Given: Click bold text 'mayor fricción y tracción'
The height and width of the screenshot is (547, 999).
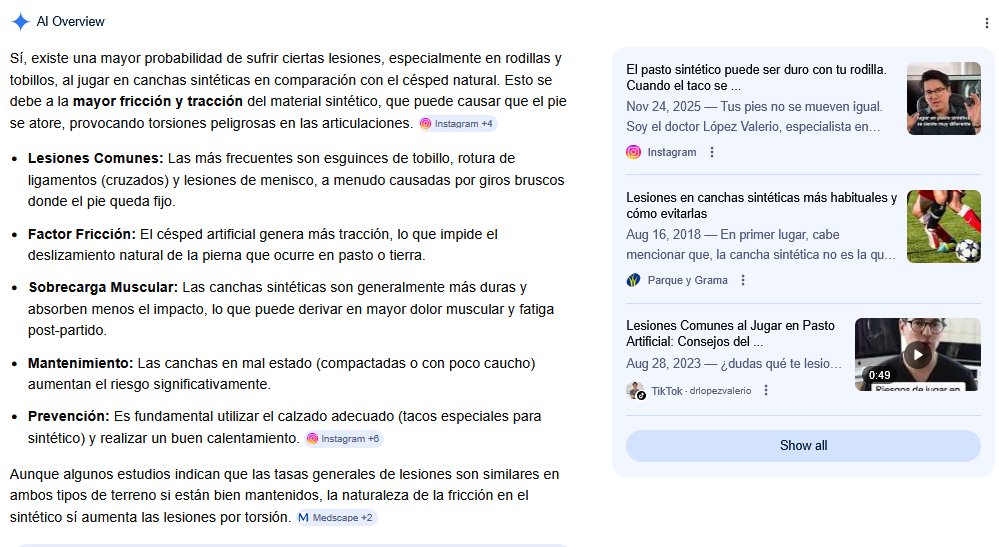Looking at the screenshot, I should pos(157,101).
